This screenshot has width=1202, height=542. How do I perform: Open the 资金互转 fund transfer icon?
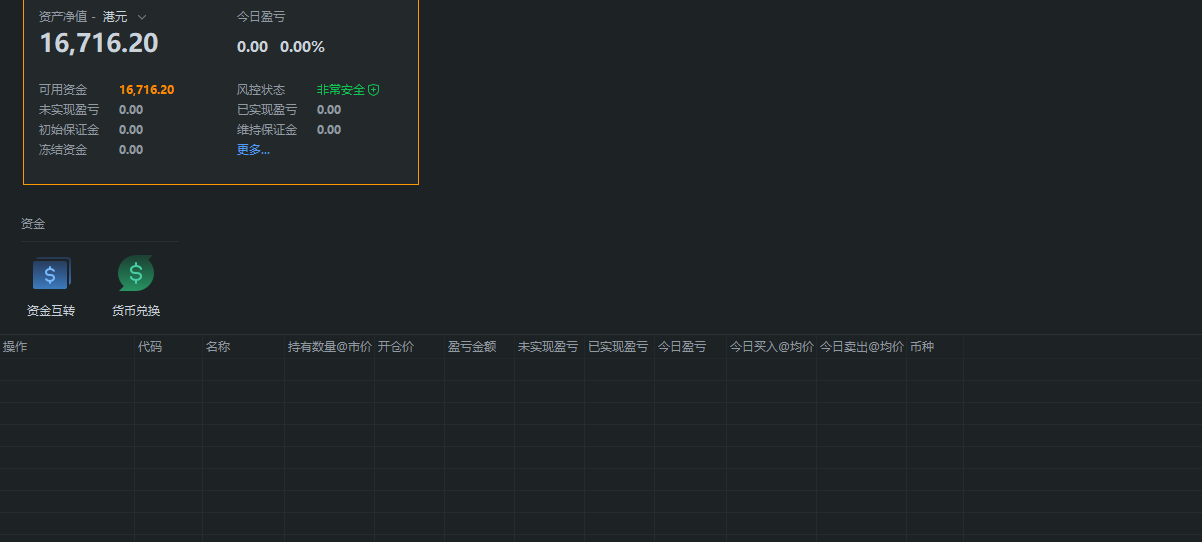point(51,274)
